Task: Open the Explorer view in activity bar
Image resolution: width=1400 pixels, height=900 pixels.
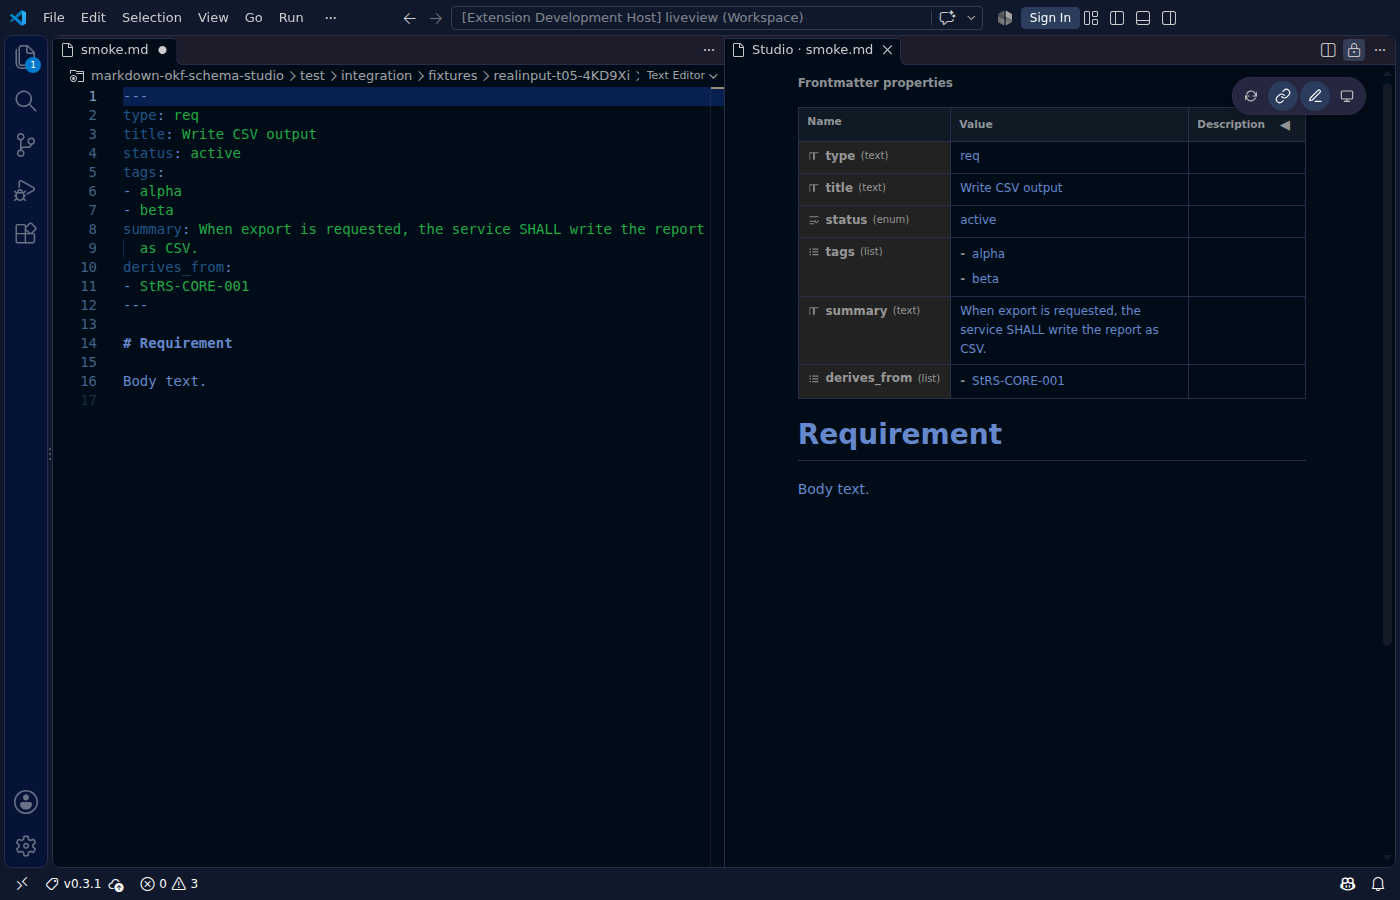Action: pos(26,58)
